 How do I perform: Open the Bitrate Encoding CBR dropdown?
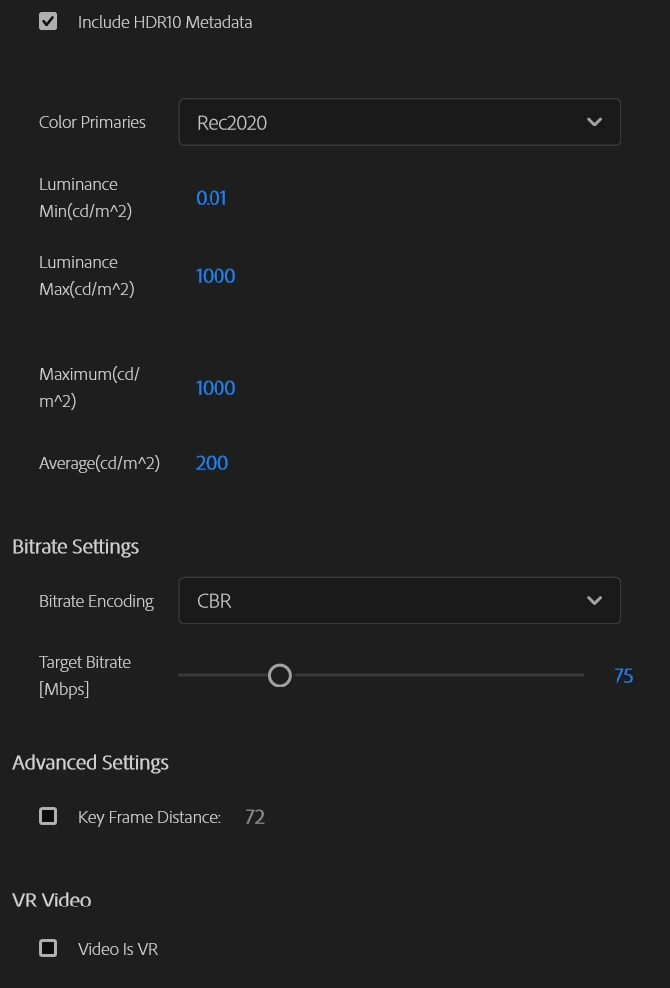click(400, 600)
